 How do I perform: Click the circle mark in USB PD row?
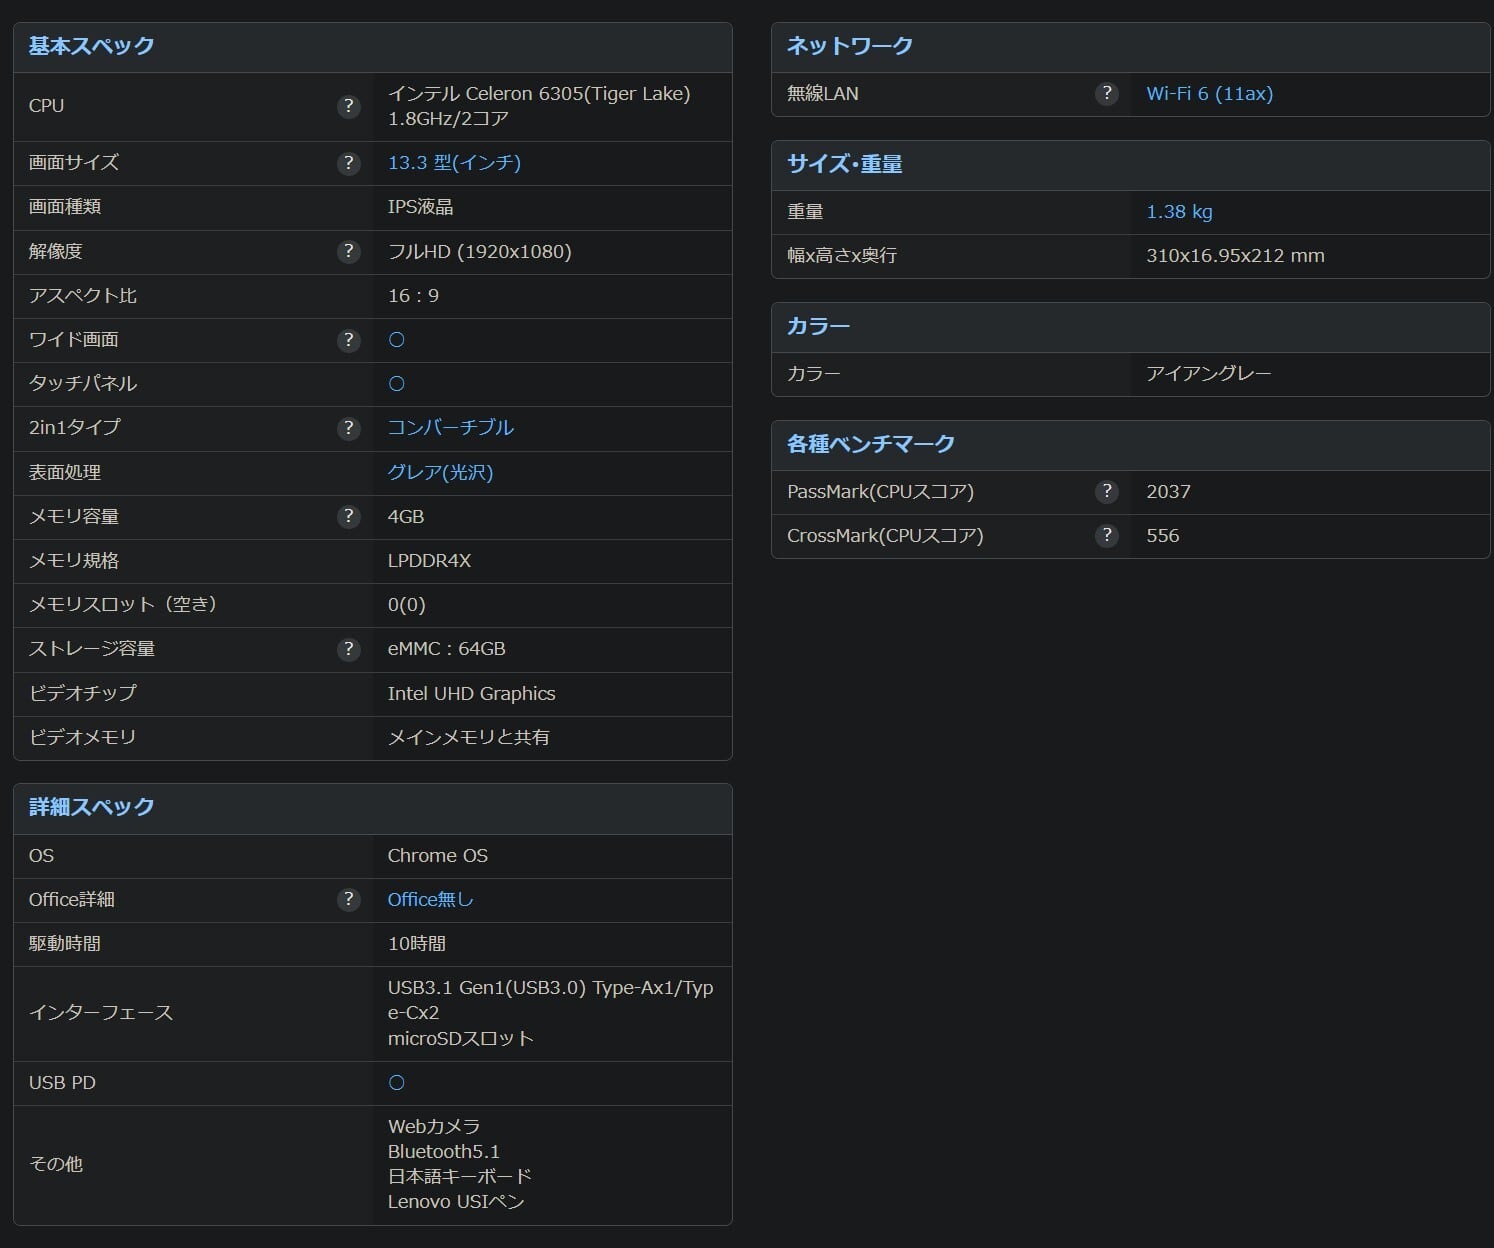396,1083
